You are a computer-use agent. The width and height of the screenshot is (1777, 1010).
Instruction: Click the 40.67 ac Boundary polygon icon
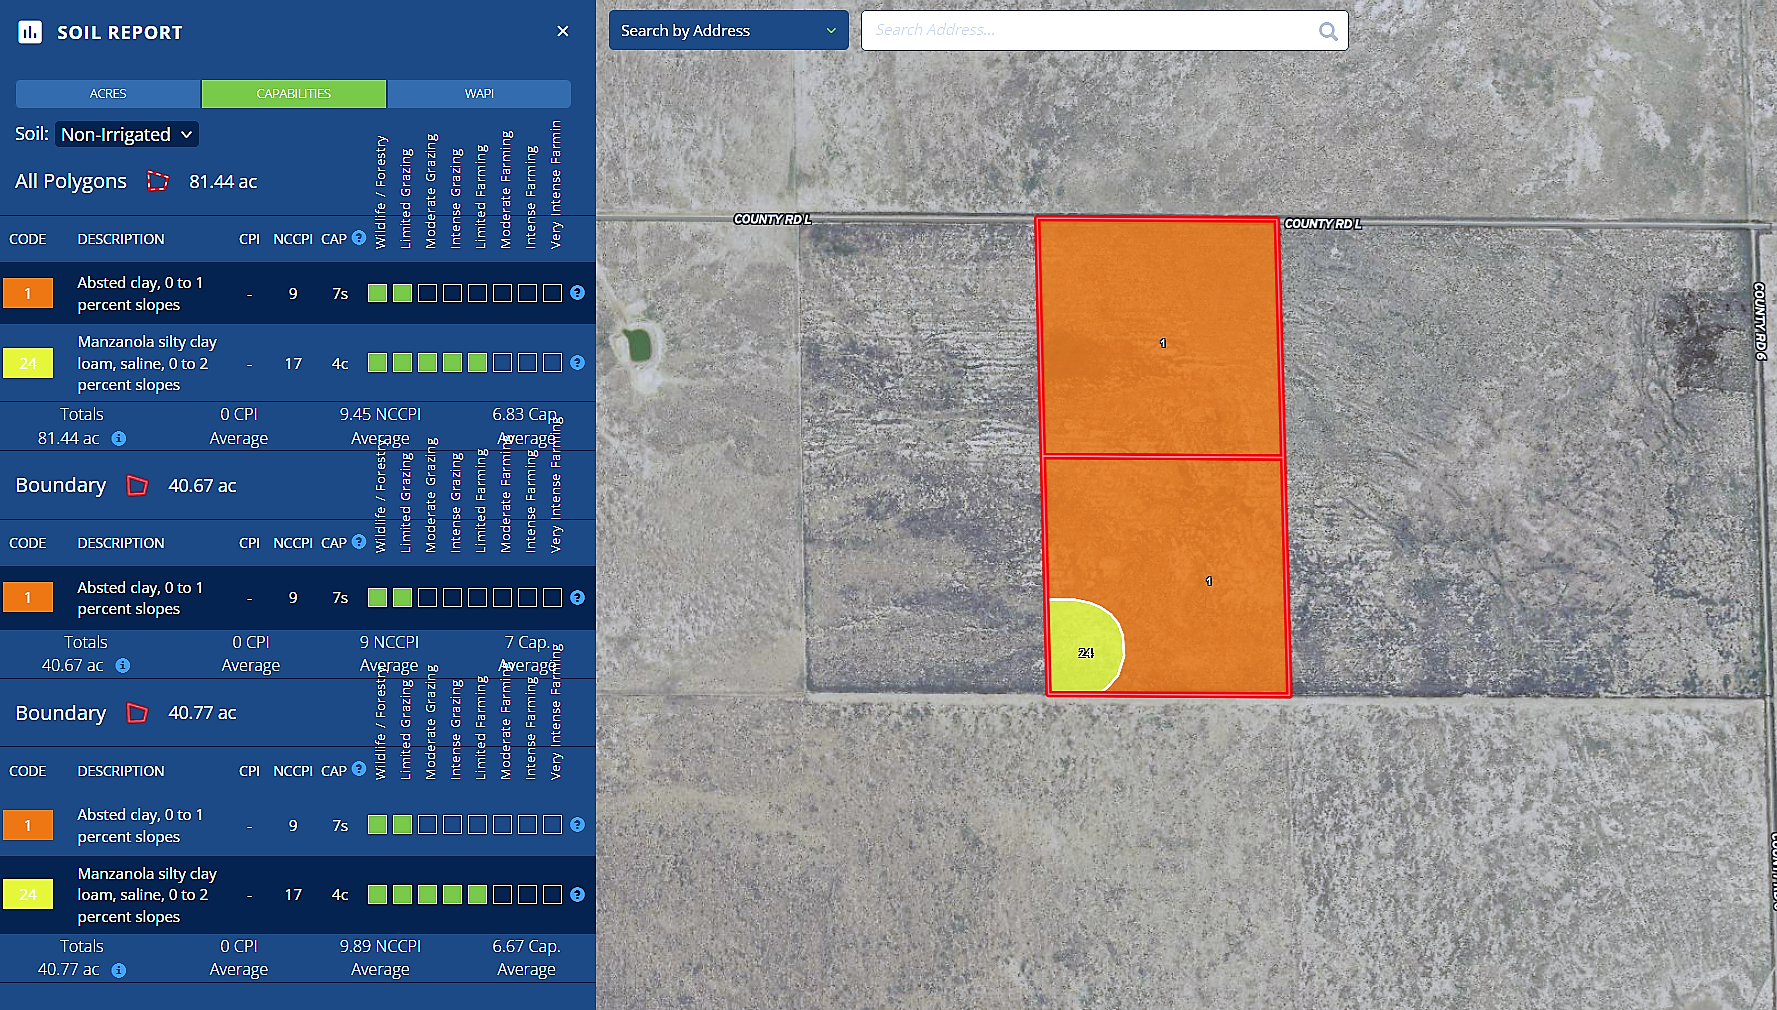137,486
